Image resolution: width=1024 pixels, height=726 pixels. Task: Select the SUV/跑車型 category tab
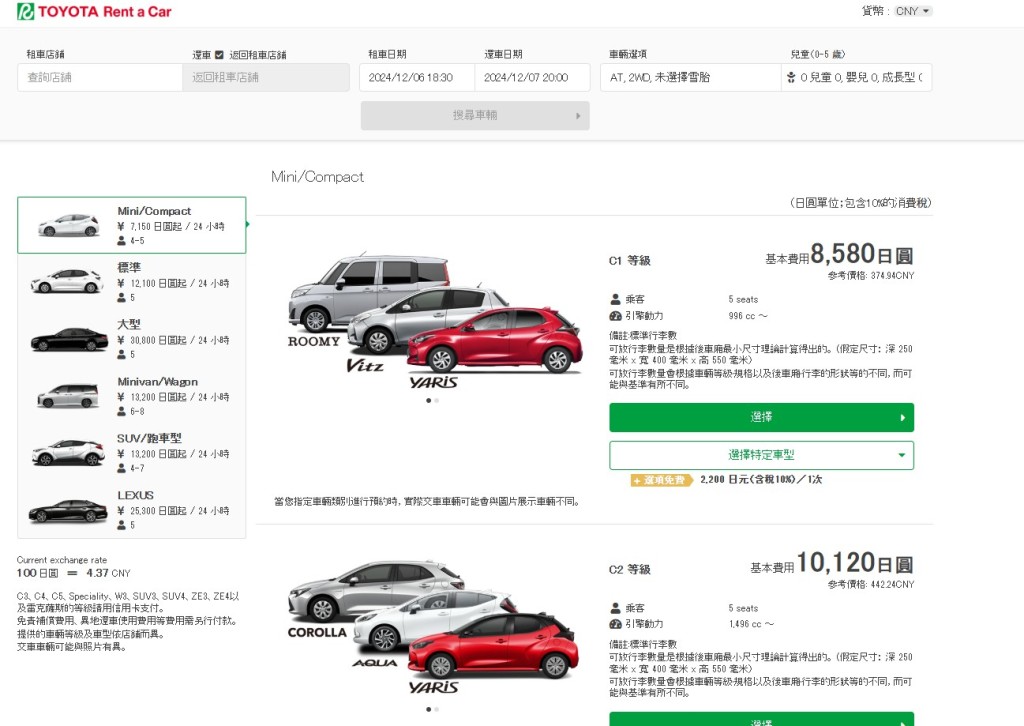[x=132, y=452]
